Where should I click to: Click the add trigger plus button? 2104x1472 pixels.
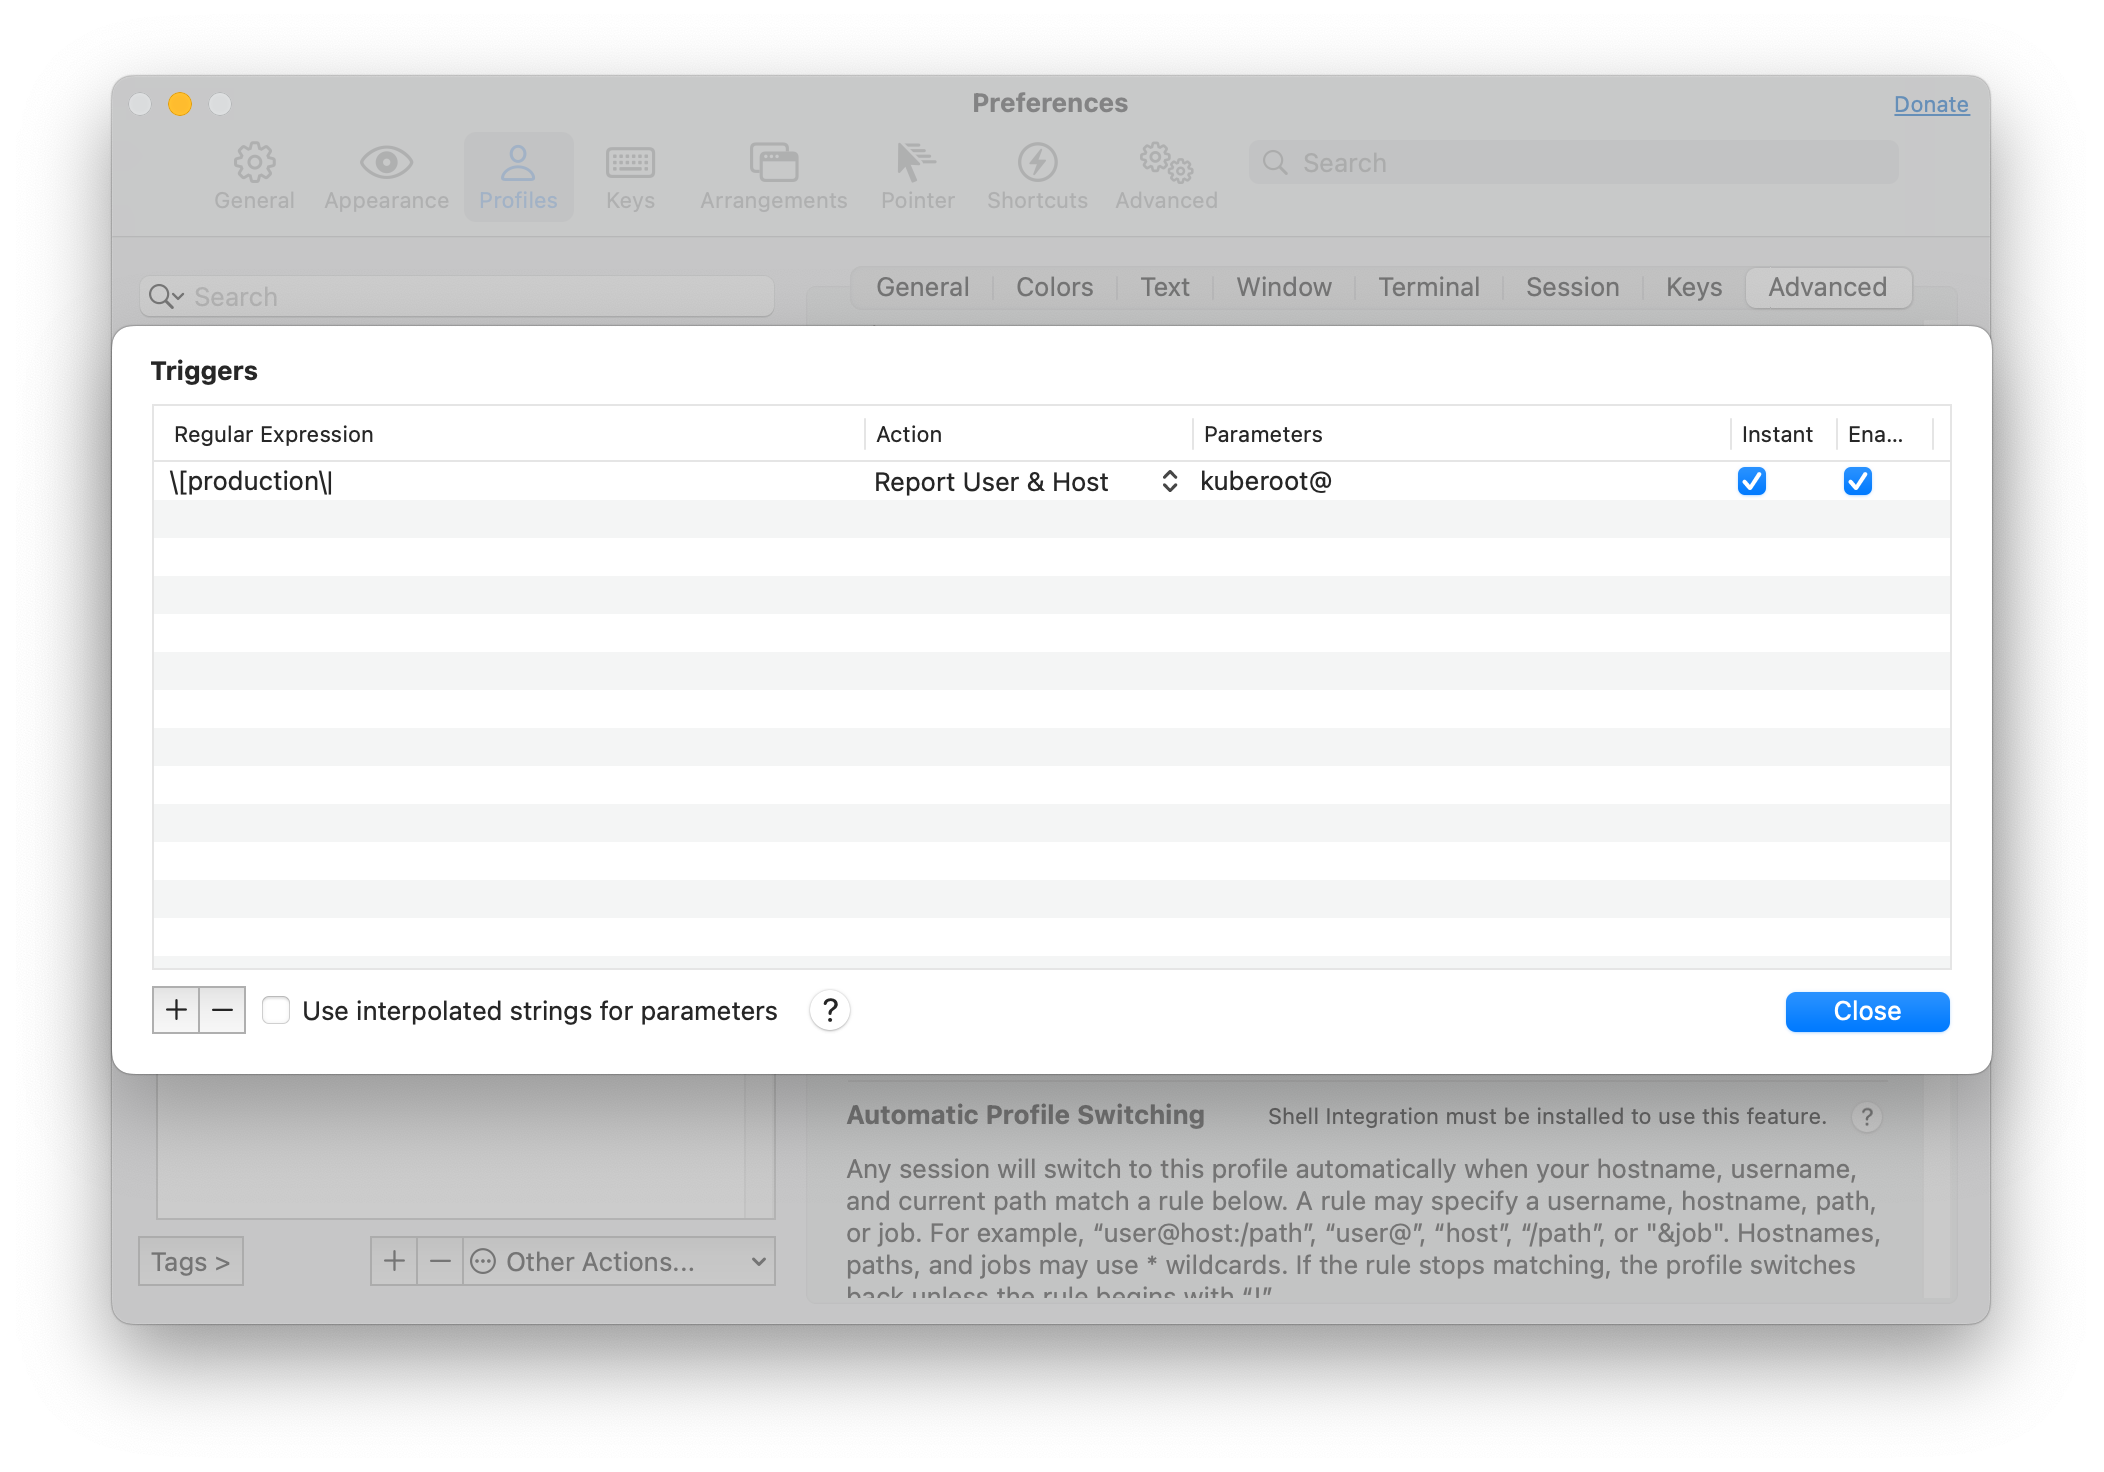coord(176,1010)
